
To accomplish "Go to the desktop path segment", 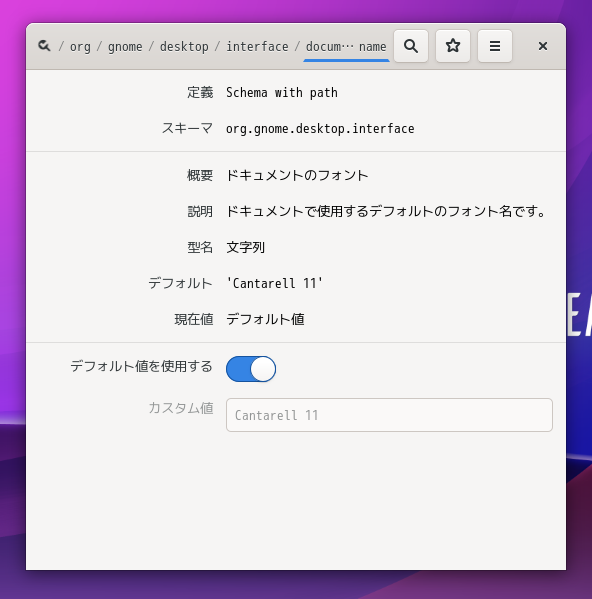I will 184,47.
